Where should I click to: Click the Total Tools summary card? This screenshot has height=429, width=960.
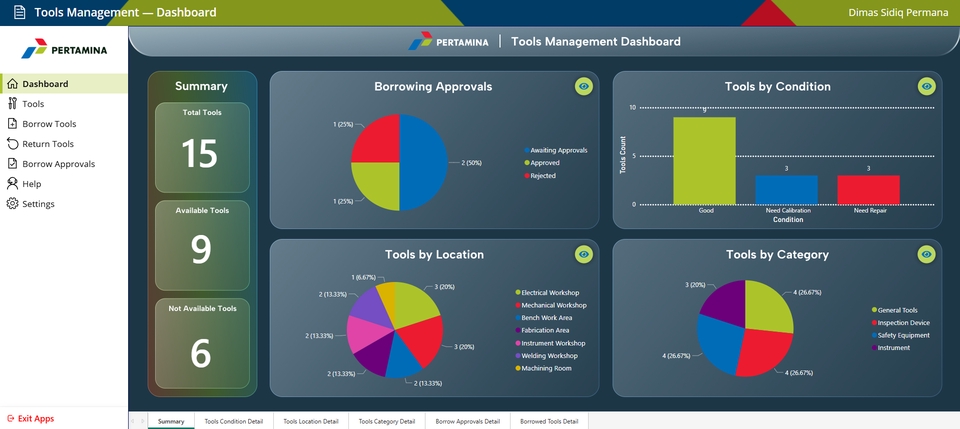tap(201, 146)
